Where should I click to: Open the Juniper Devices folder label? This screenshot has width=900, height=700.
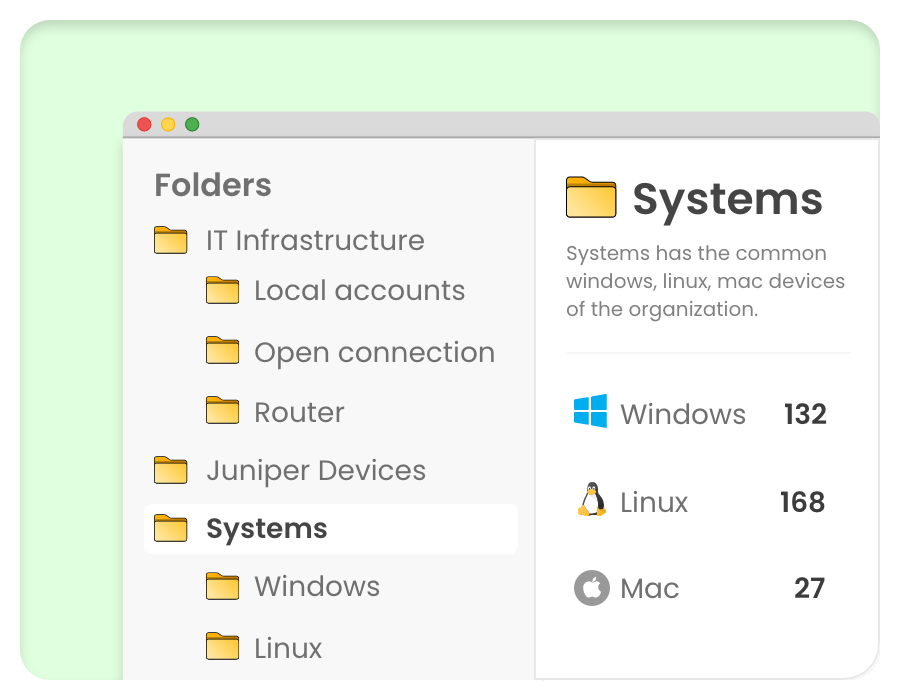(x=315, y=471)
